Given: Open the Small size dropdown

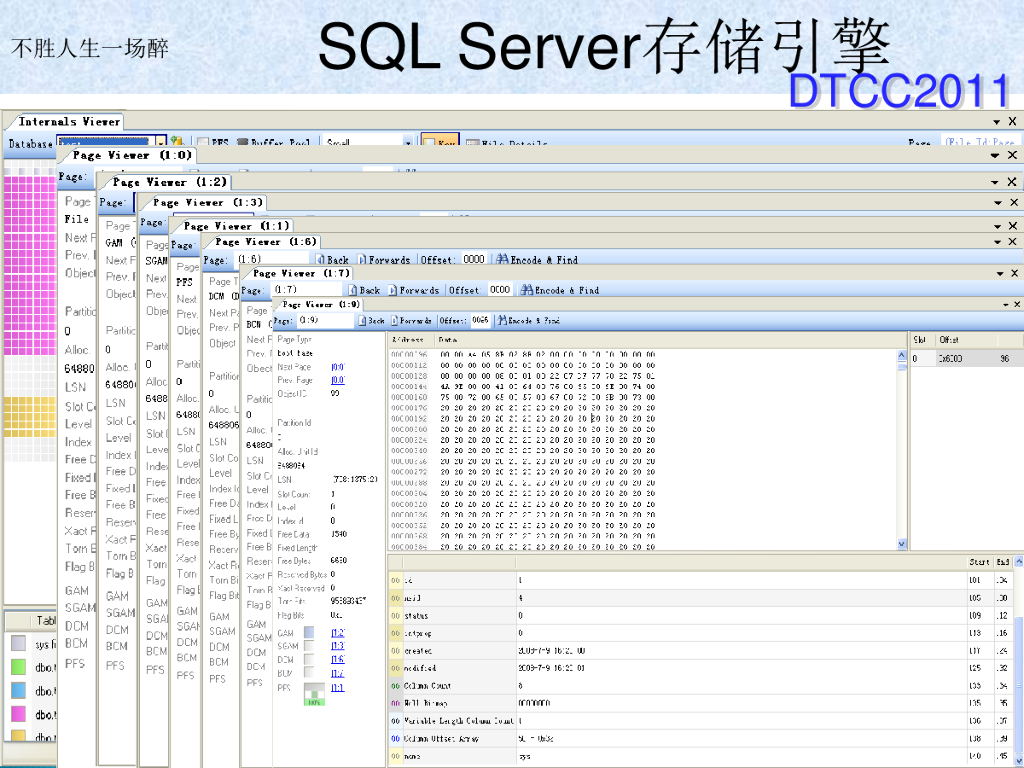Looking at the screenshot, I should coord(408,143).
